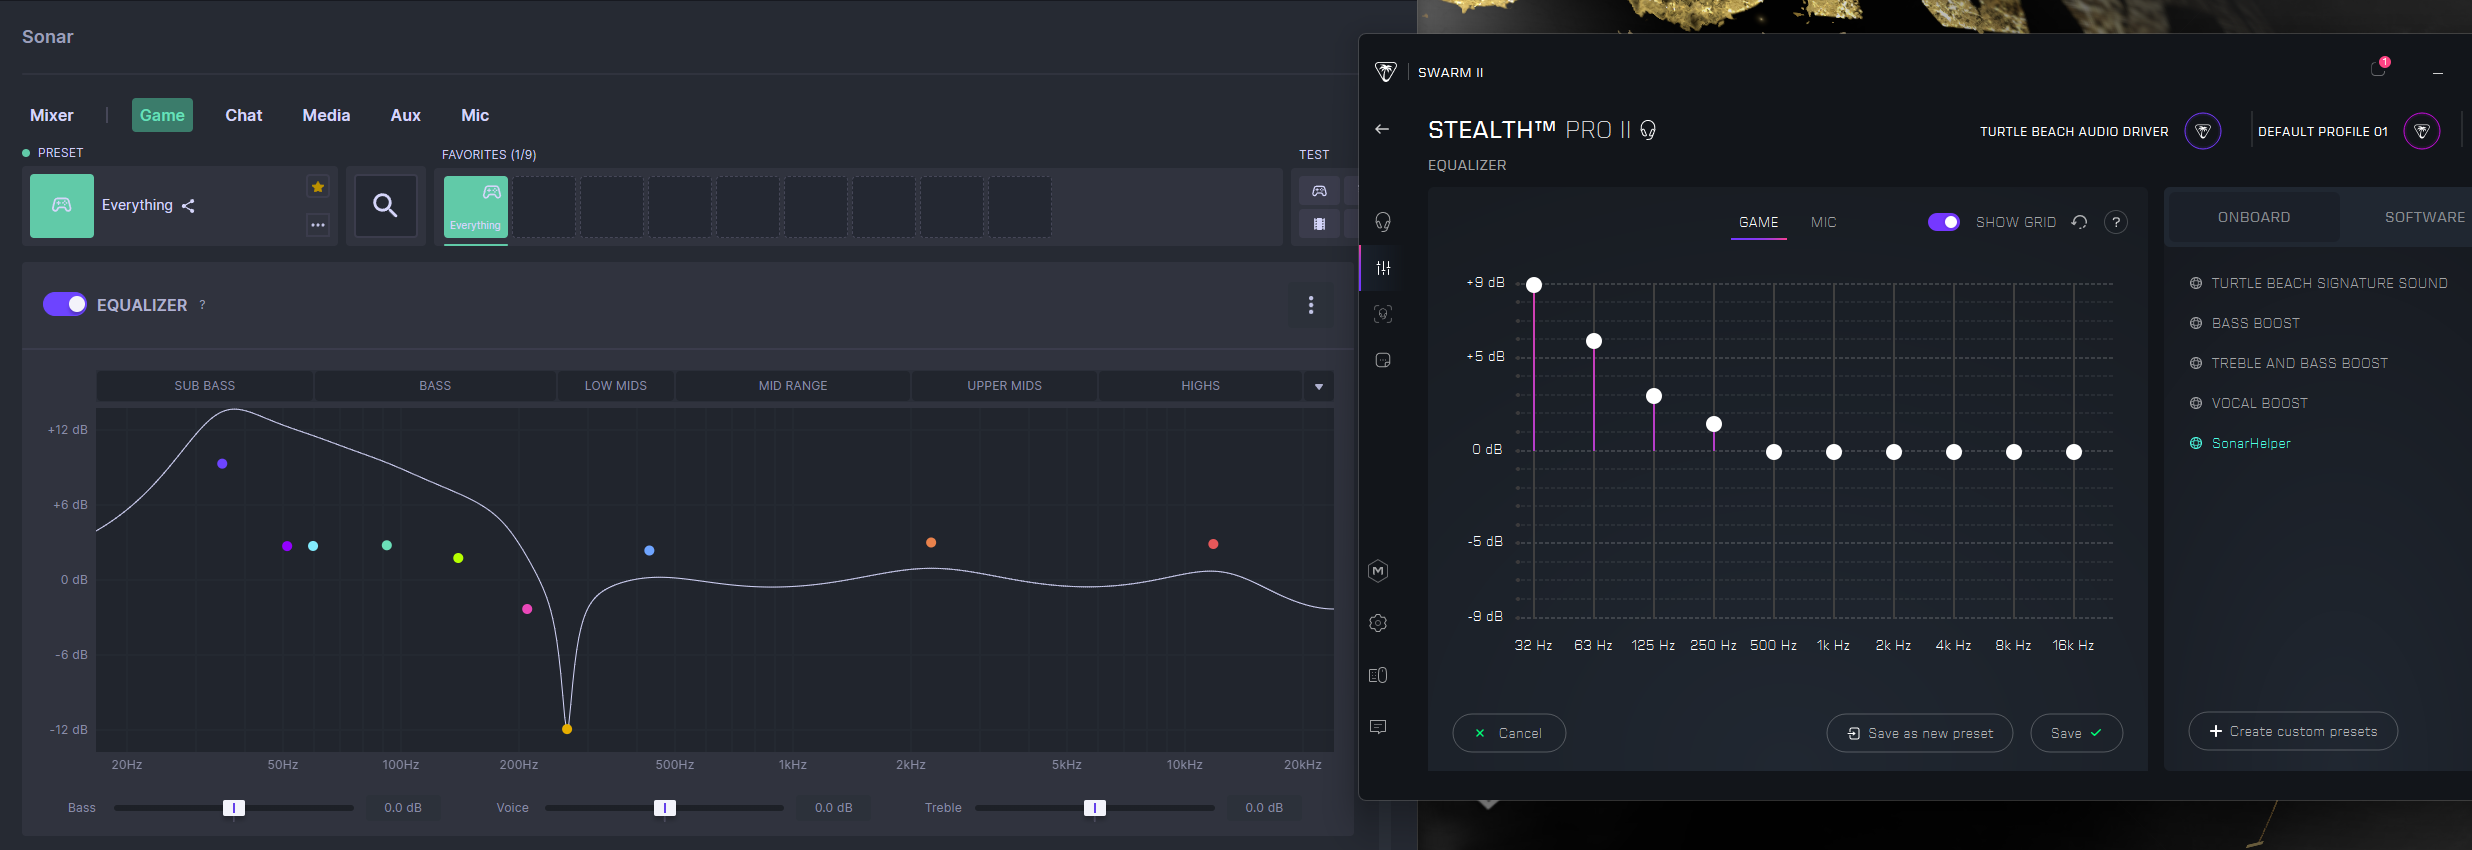The width and height of the screenshot is (2472, 850).
Task: Open Swarm II notifications with red badge
Action: pos(2379,68)
